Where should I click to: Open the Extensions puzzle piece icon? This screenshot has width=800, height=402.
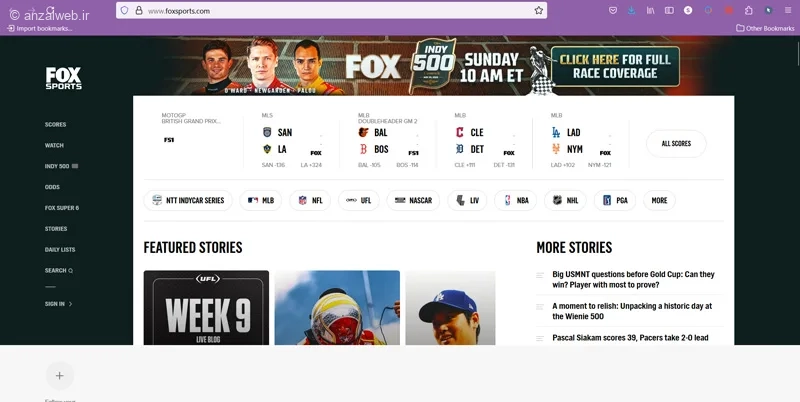tap(748, 10)
